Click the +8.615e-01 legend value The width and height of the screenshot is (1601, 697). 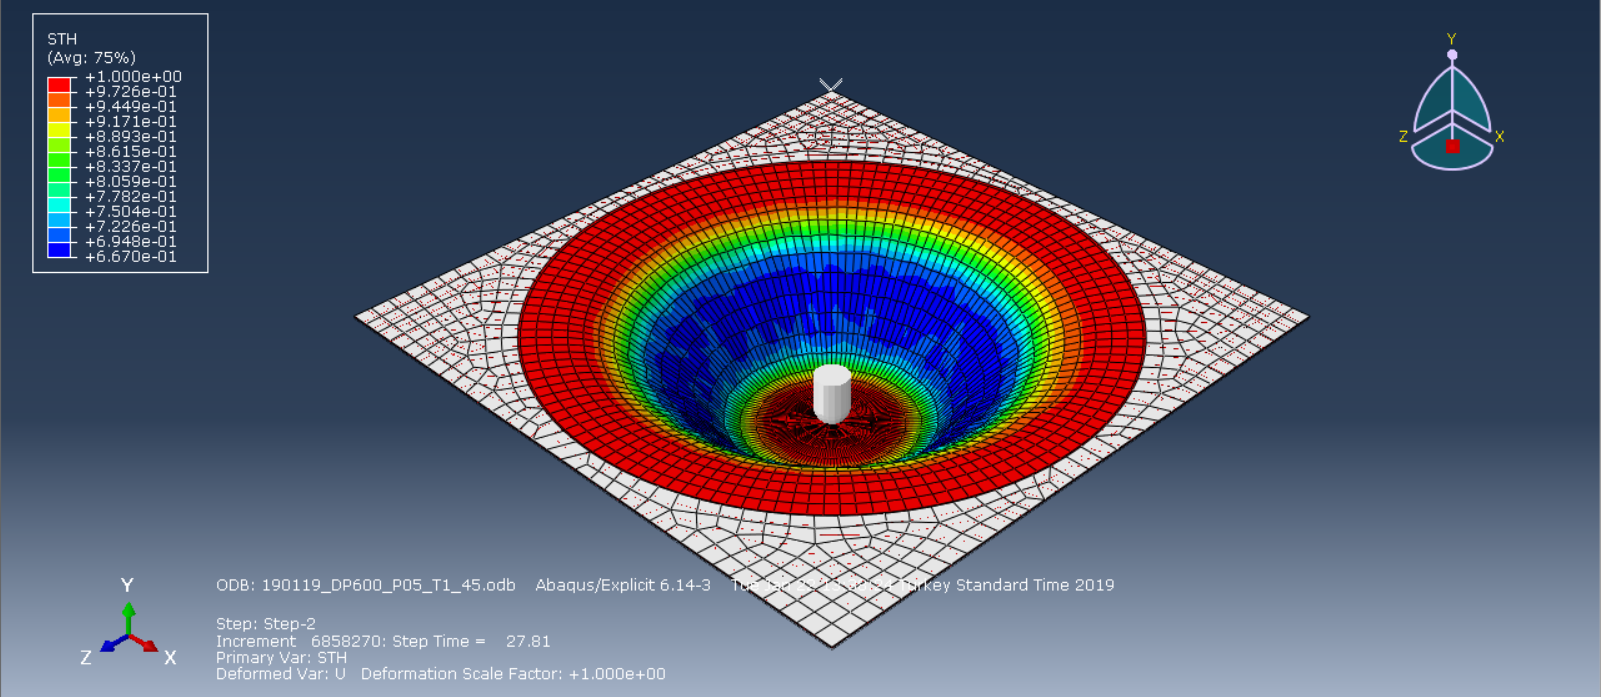[131, 152]
